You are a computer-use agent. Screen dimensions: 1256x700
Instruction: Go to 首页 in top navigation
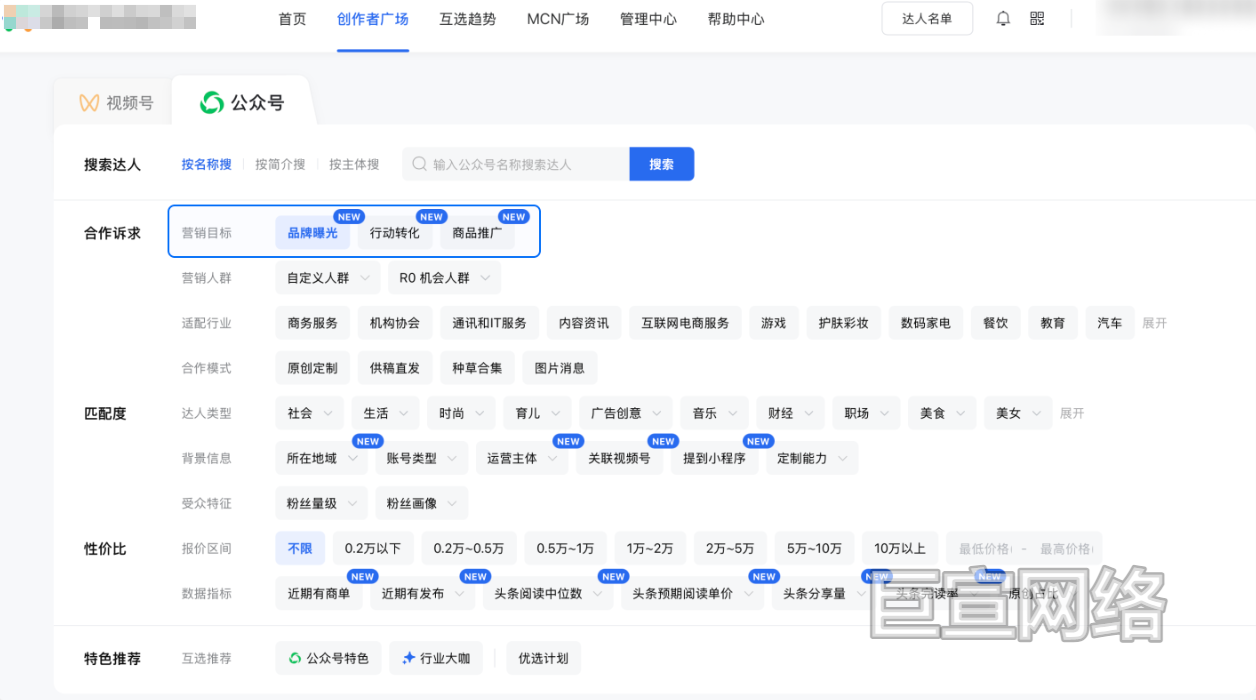point(292,19)
